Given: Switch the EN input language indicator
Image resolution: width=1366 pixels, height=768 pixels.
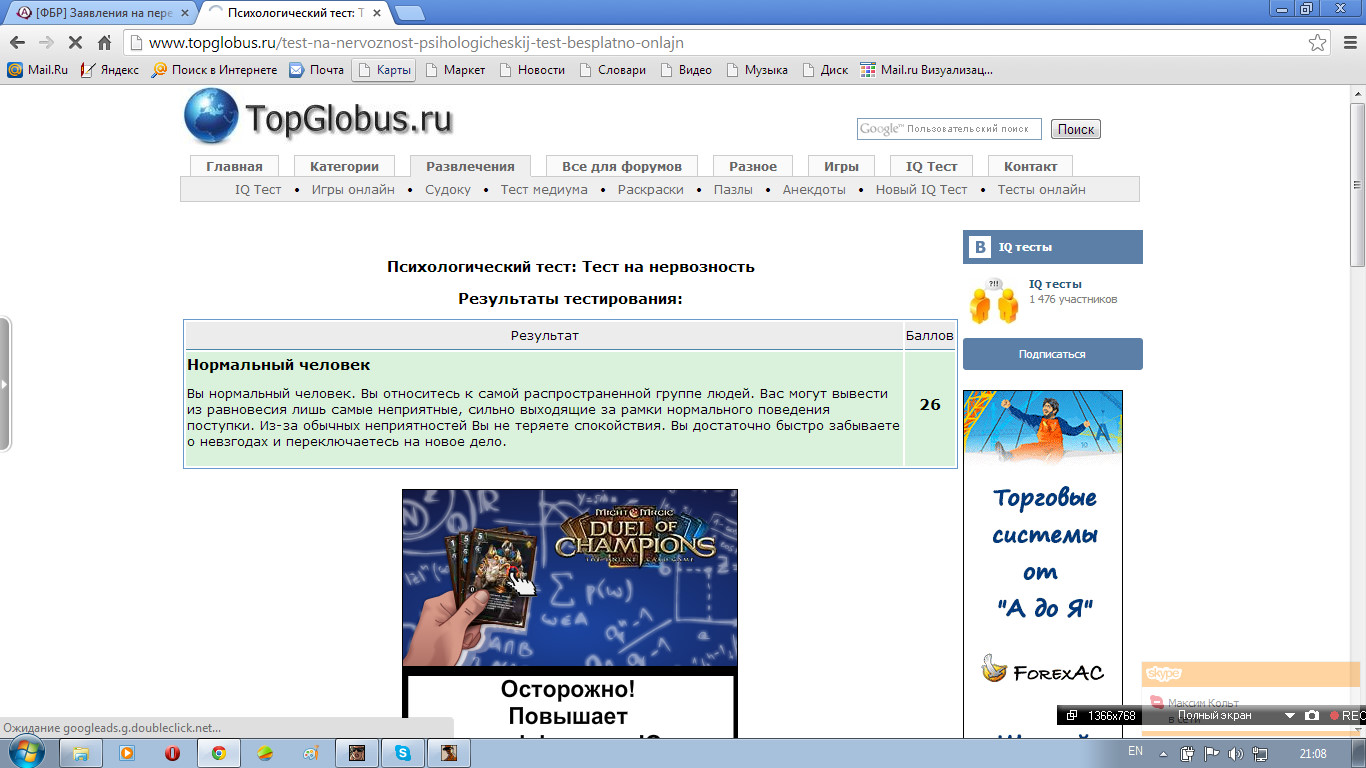Looking at the screenshot, I should [x=1135, y=751].
